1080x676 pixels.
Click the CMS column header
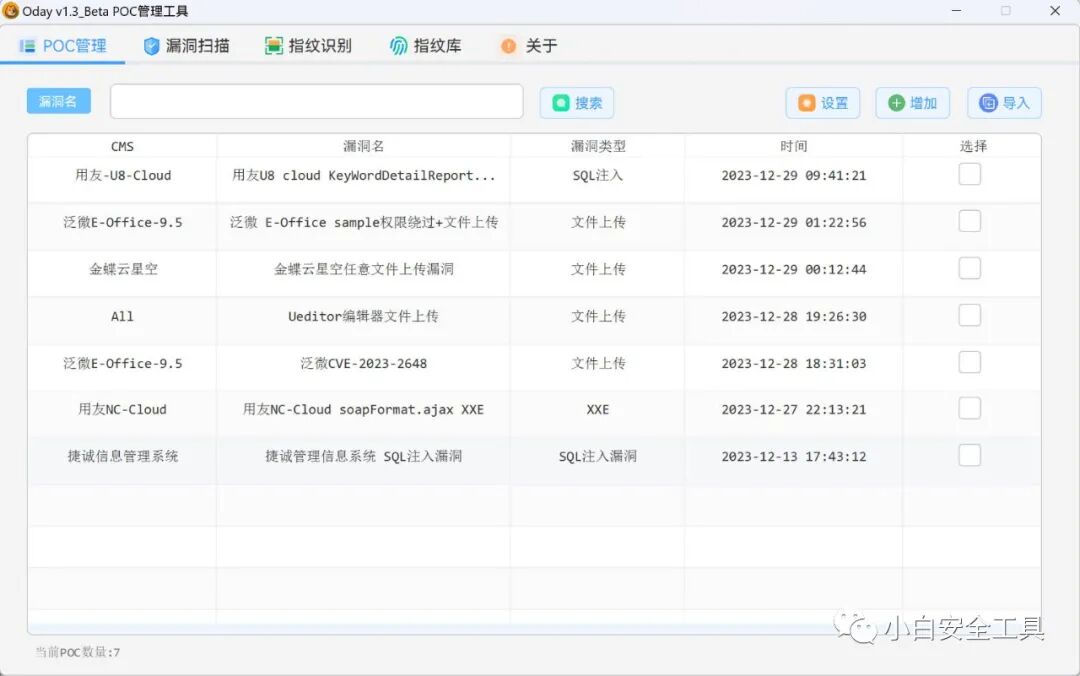tap(123, 146)
